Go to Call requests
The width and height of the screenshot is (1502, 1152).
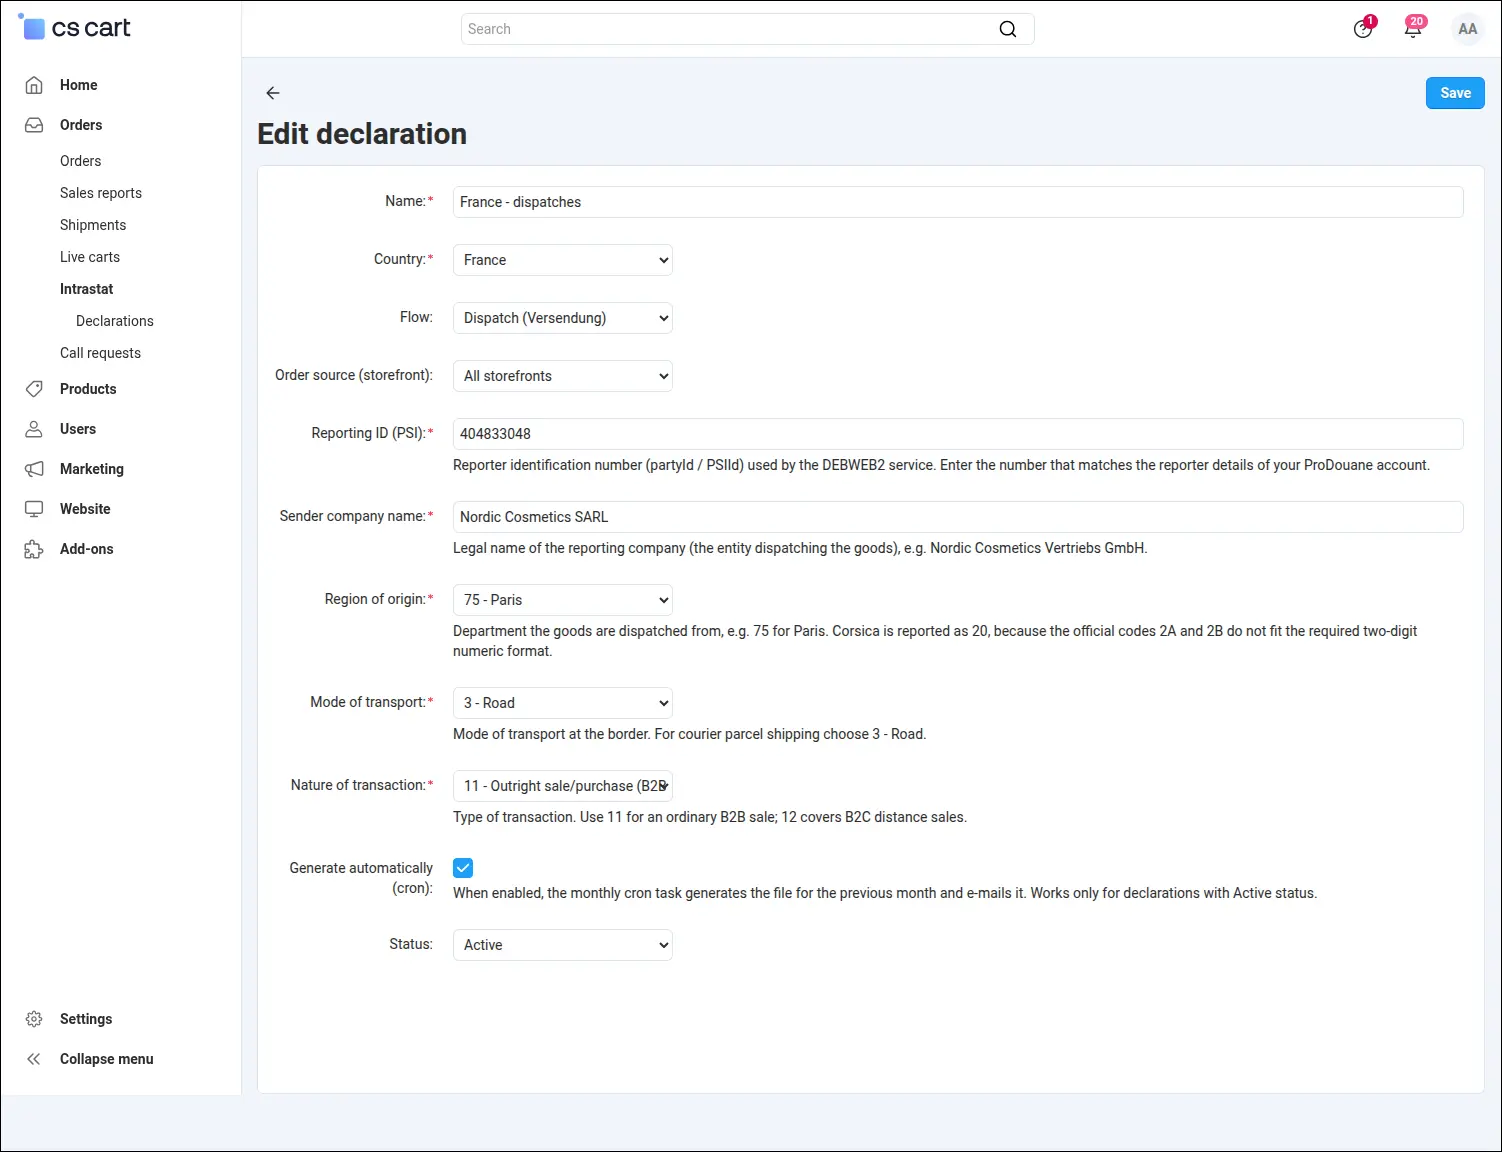pyautogui.click(x=100, y=353)
